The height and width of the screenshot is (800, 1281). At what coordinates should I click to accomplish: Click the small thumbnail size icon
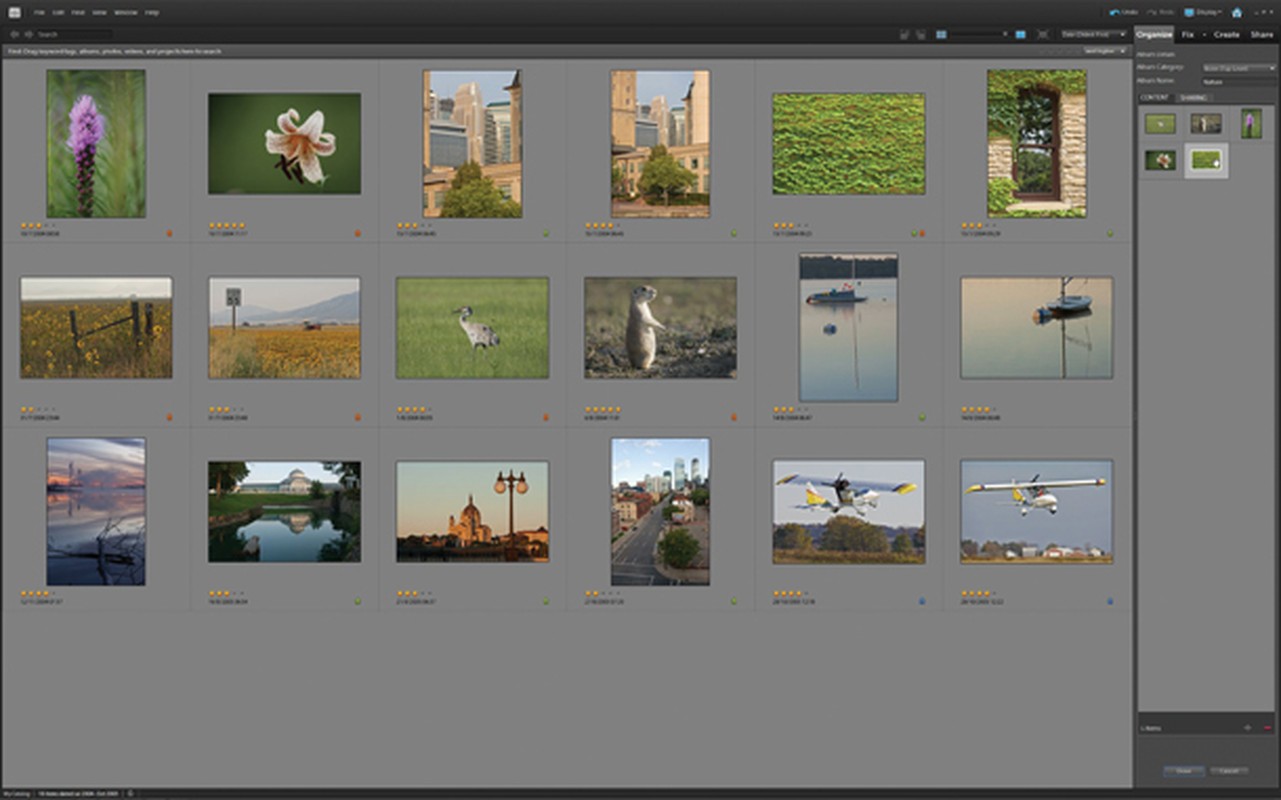(x=941, y=34)
